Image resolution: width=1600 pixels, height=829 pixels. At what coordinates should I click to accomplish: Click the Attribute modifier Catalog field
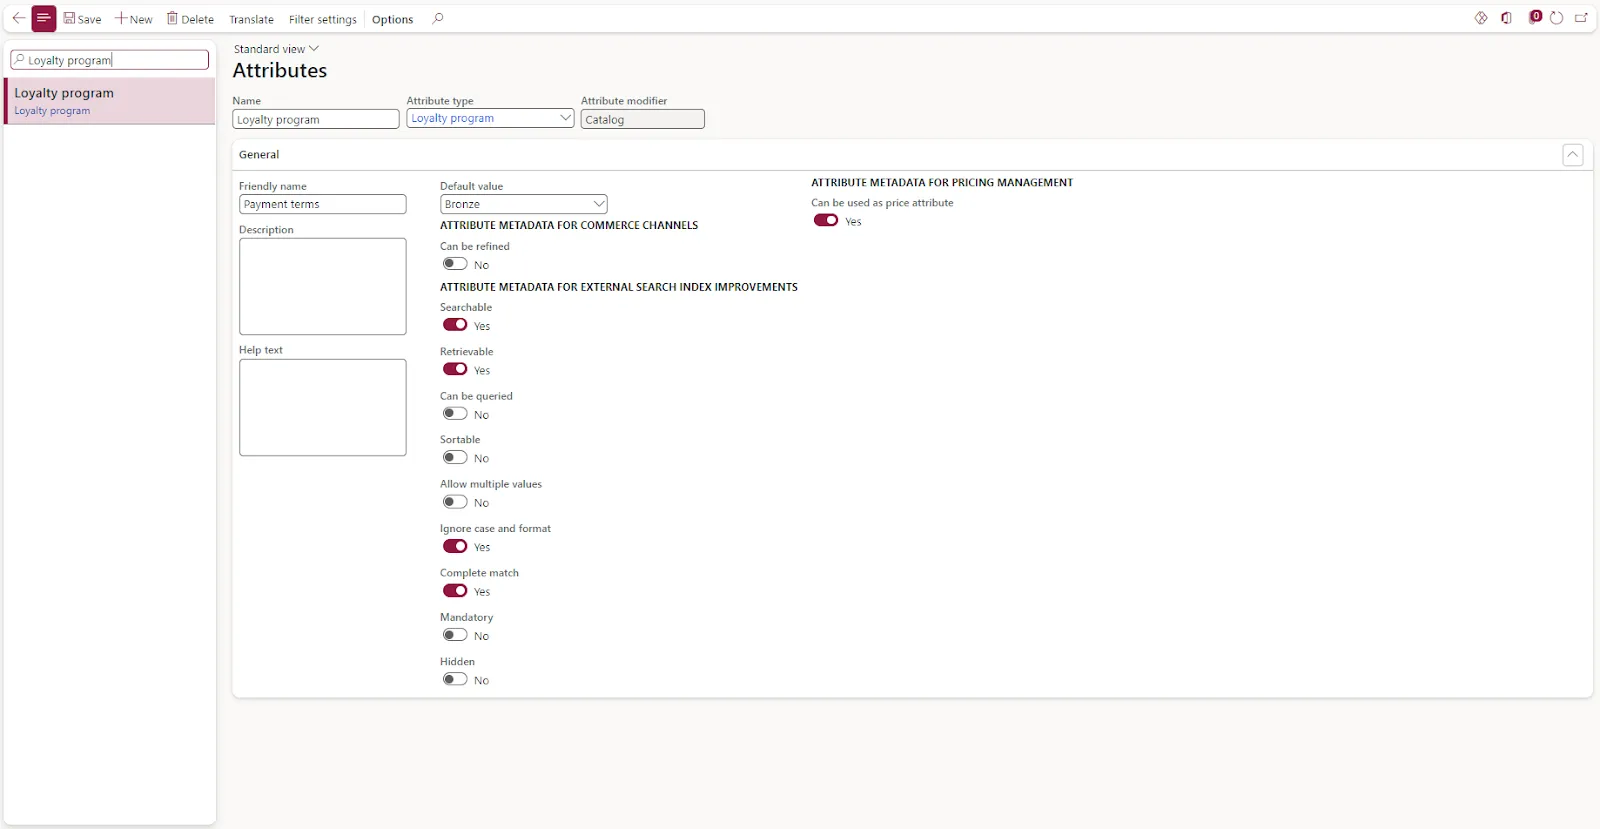[x=642, y=119]
